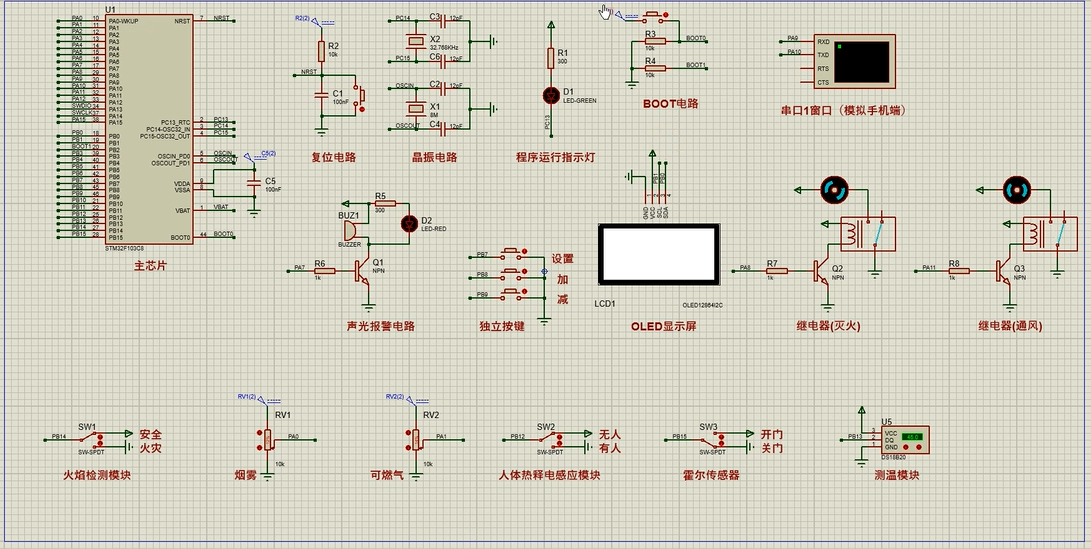Click the 减 push button on PB9
Image resolution: width=1091 pixels, height=549 pixels.
tap(513, 292)
